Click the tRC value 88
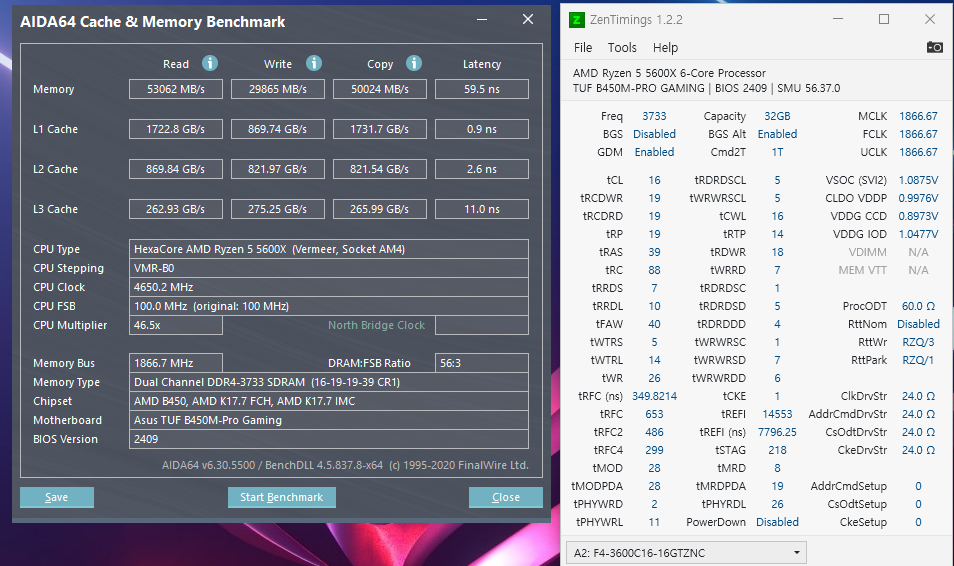 (654, 270)
